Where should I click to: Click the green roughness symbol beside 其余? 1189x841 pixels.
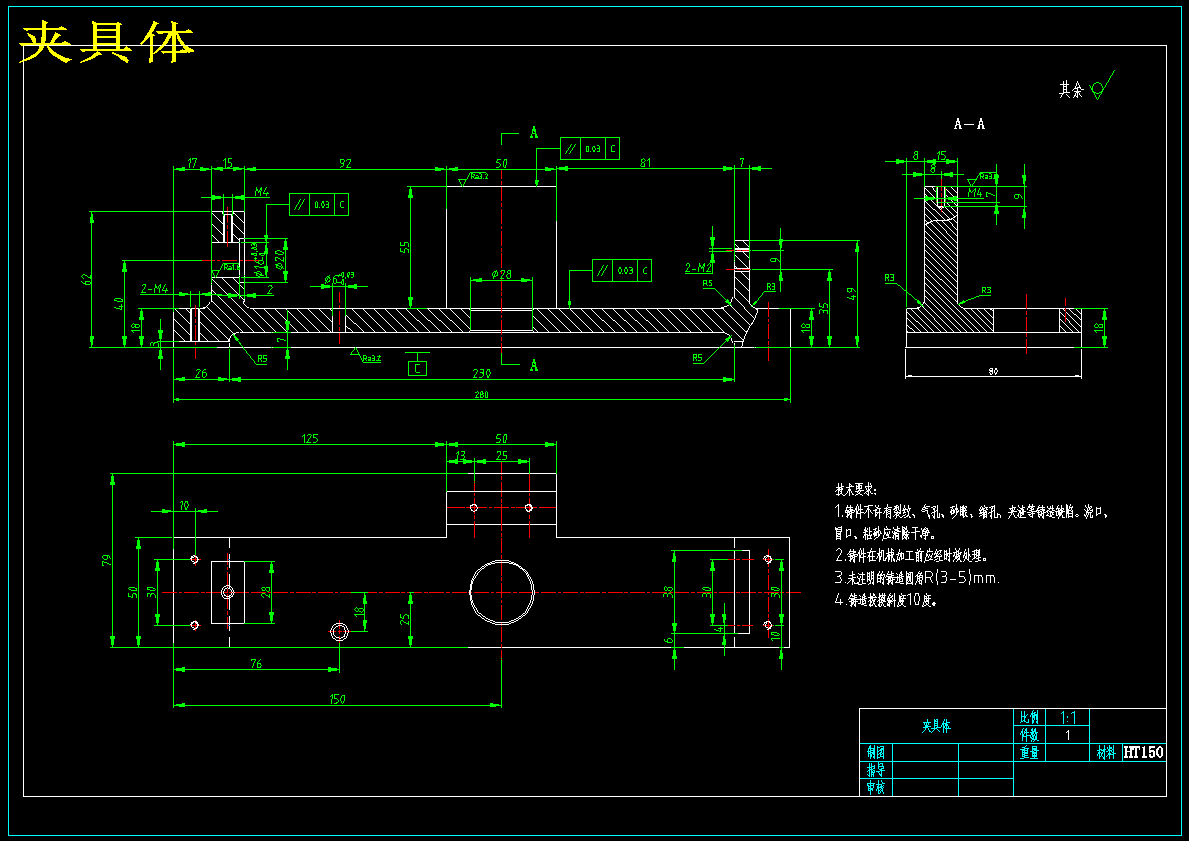tap(1103, 85)
